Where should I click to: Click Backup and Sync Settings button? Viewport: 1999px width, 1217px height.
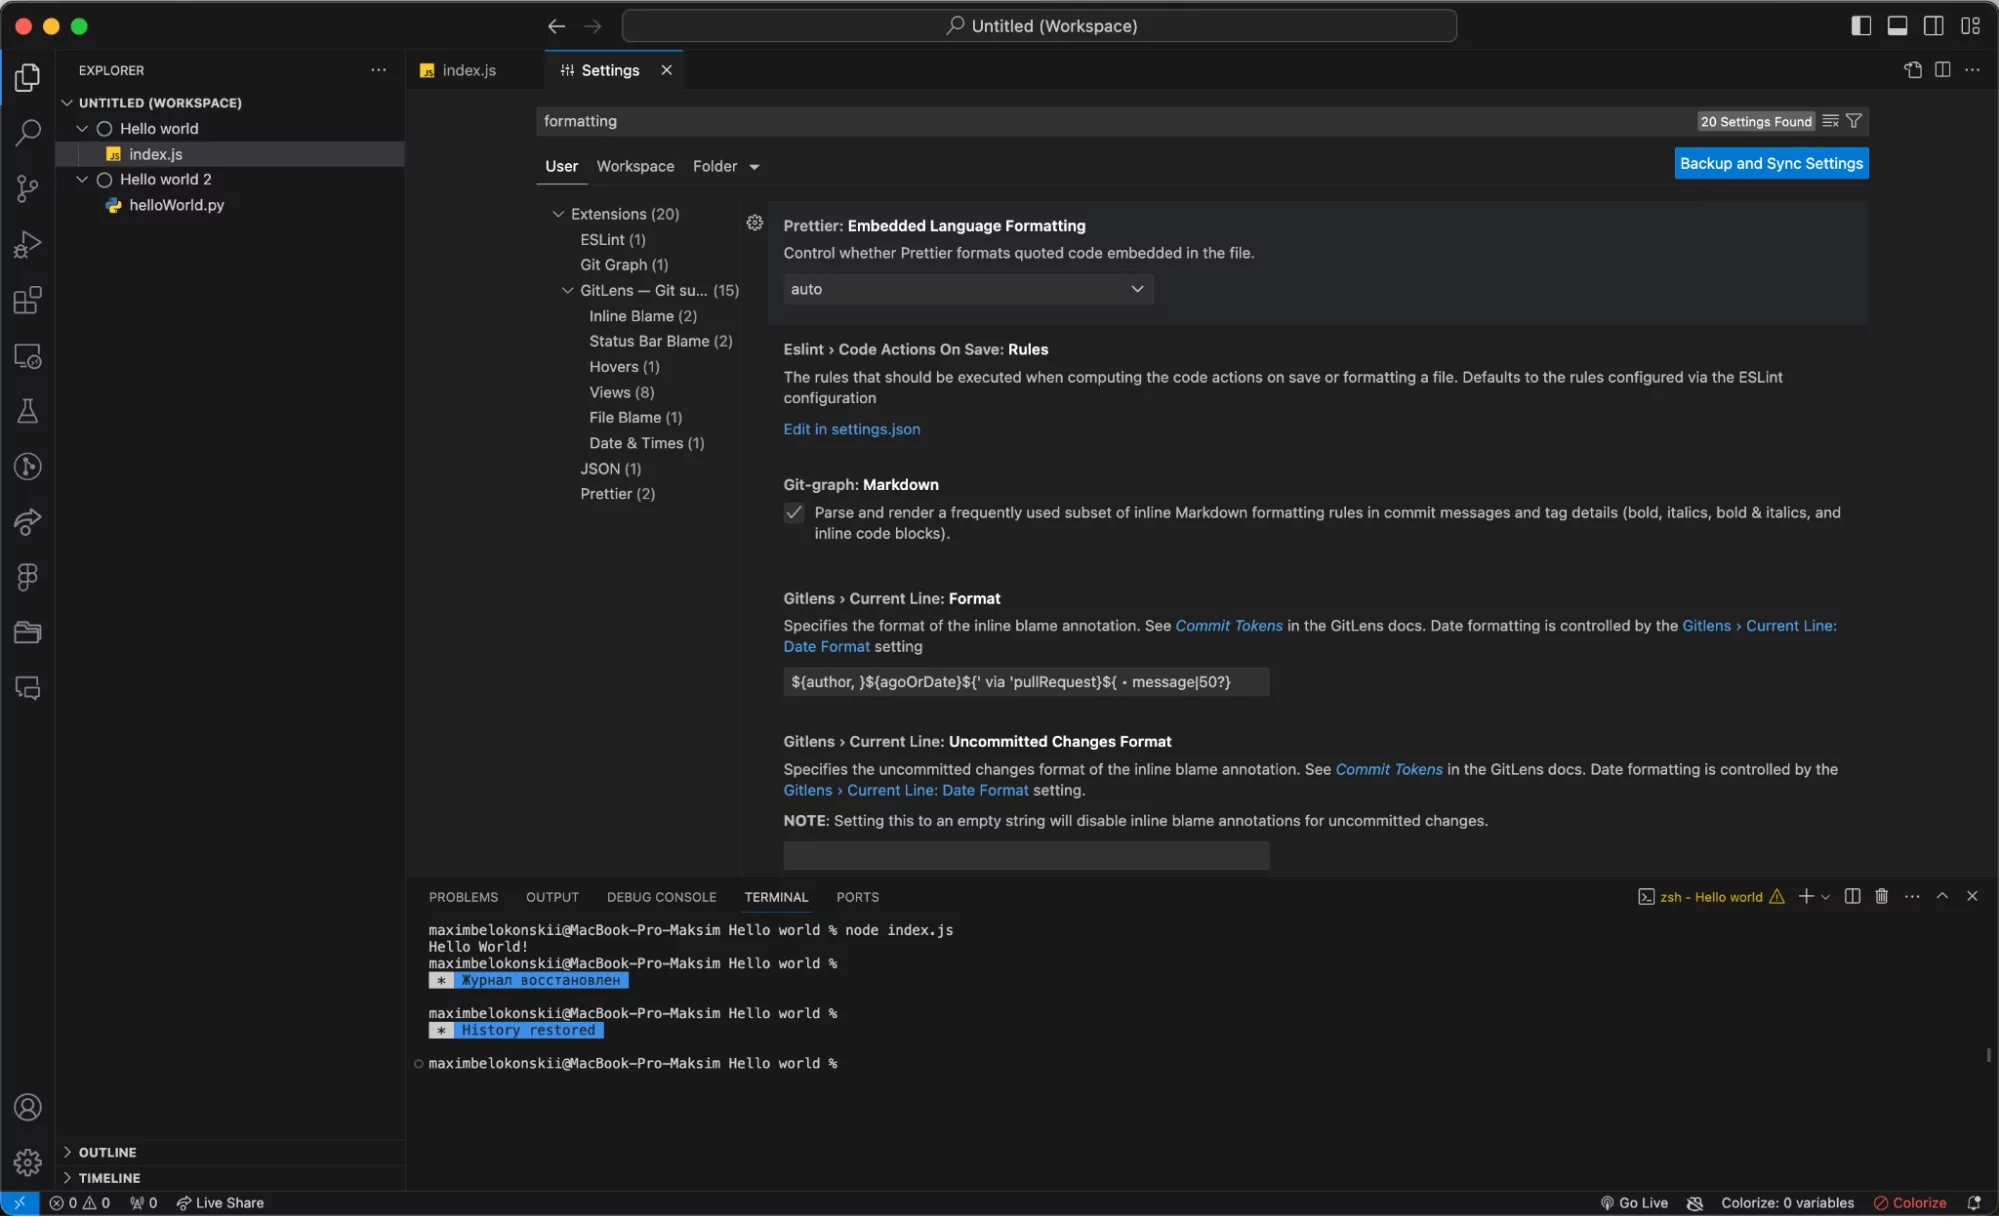point(1770,163)
